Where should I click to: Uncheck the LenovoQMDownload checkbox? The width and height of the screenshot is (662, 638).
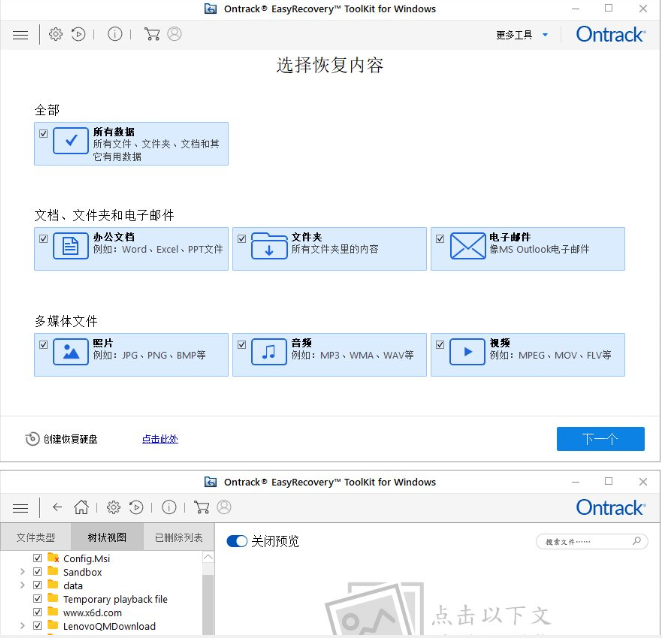point(38,626)
